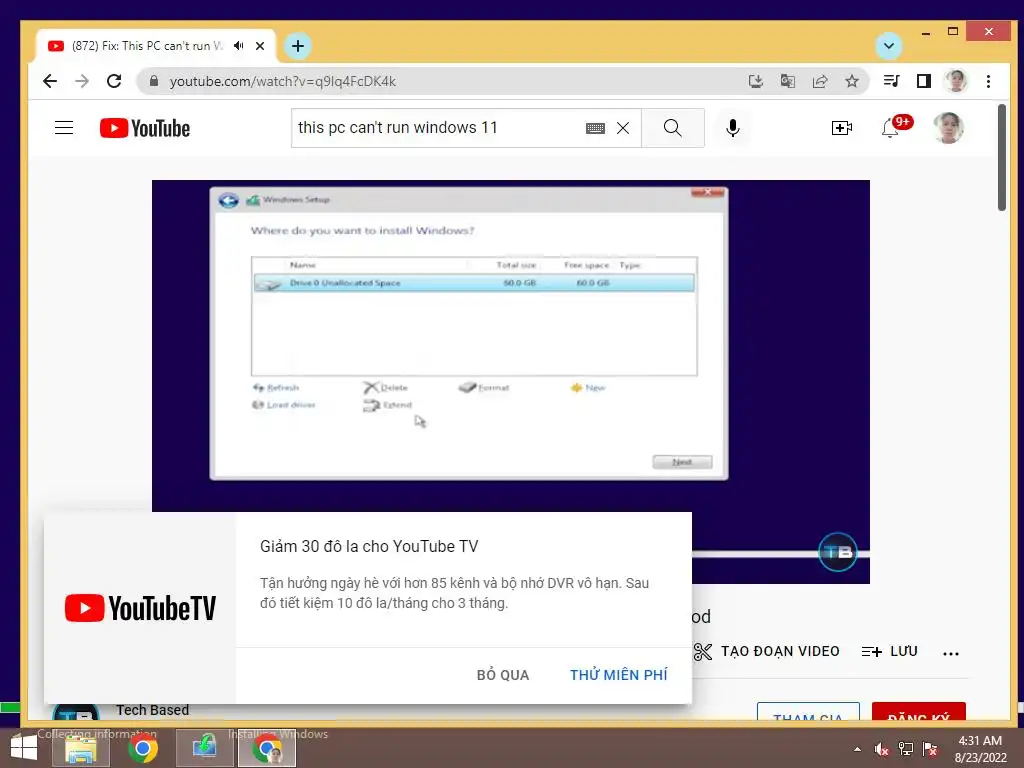1024x768 pixels.
Task: Click the share page icon in address bar
Action: tap(820, 81)
